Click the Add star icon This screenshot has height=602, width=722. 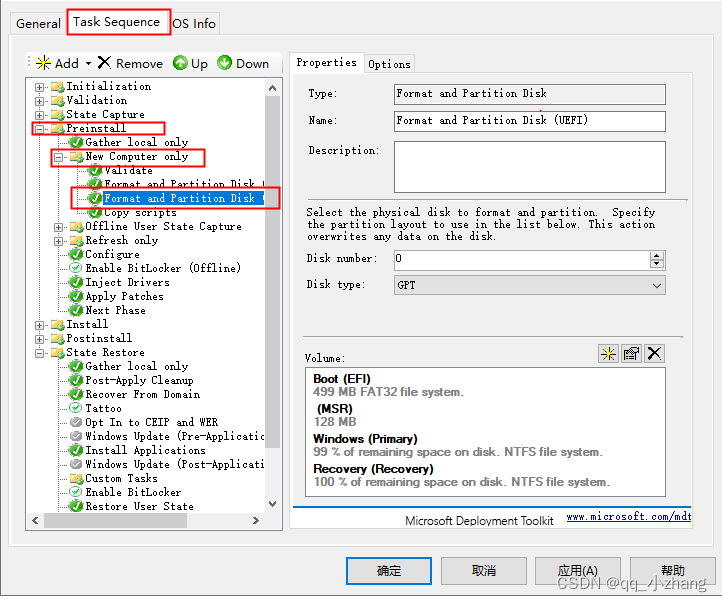click(43, 63)
